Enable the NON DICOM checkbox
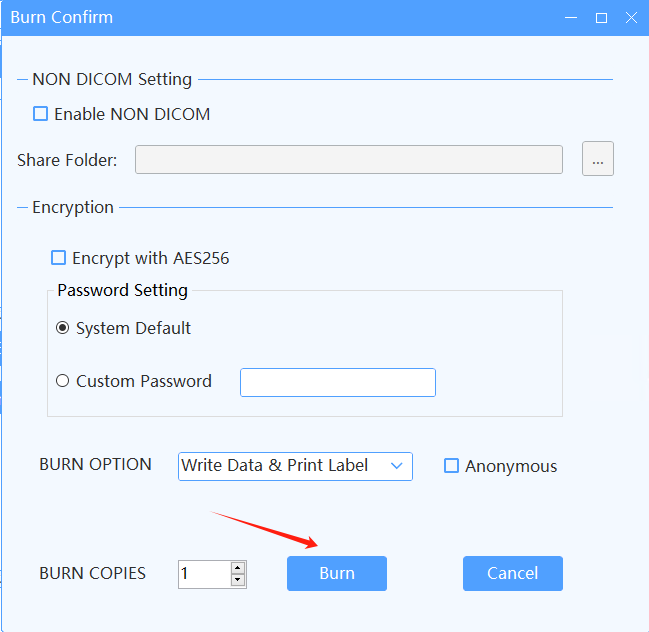649x632 pixels. point(41,114)
